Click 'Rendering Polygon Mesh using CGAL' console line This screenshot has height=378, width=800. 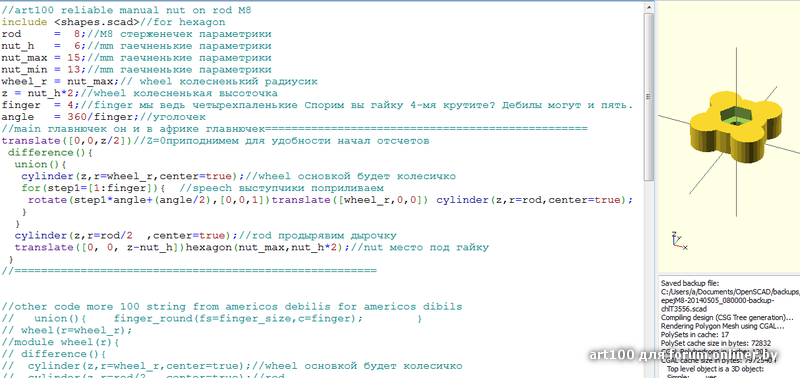coord(722,325)
